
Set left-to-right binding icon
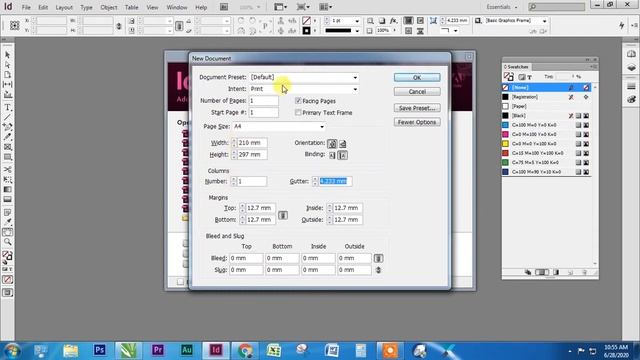point(332,155)
